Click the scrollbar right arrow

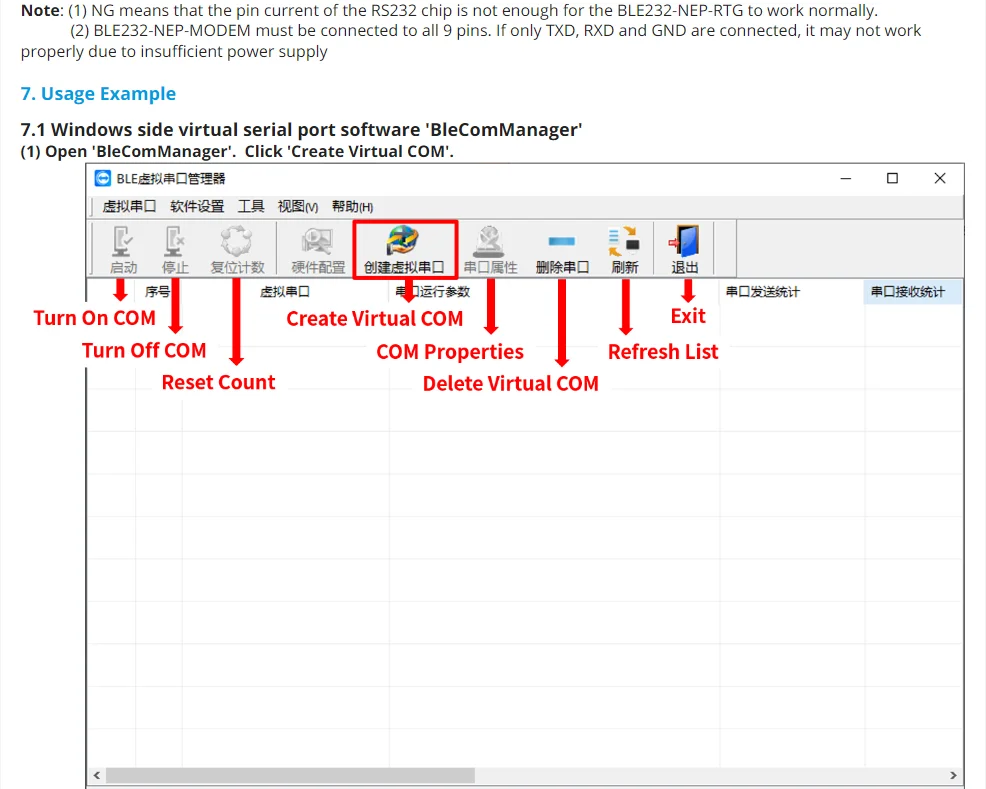953,775
